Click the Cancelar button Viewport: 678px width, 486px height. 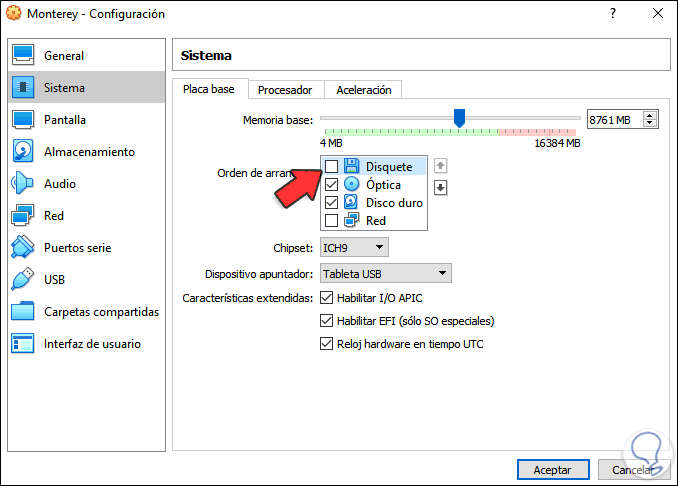tap(633, 469)
